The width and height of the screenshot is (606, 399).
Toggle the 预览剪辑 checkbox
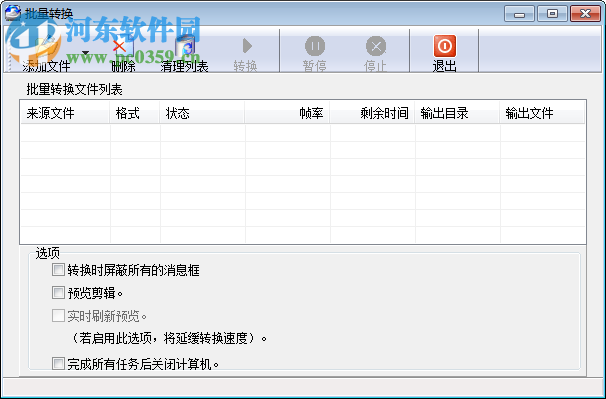58,293
